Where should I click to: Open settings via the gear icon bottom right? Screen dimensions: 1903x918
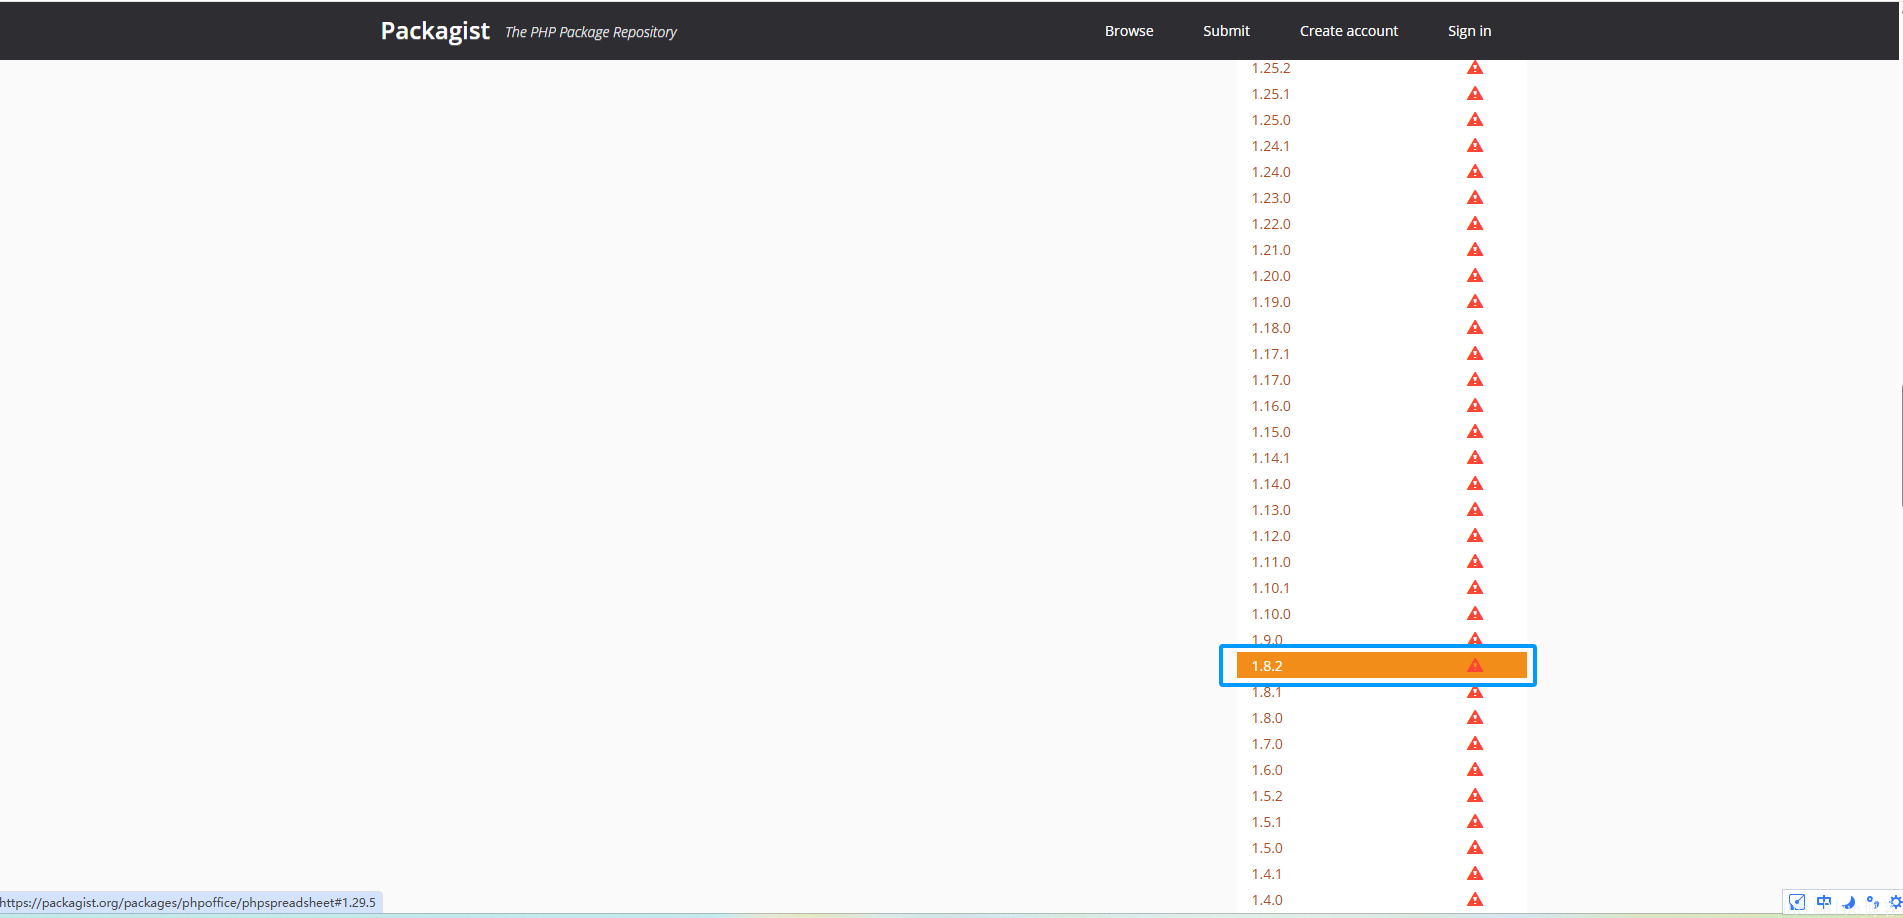point(1896,902)
